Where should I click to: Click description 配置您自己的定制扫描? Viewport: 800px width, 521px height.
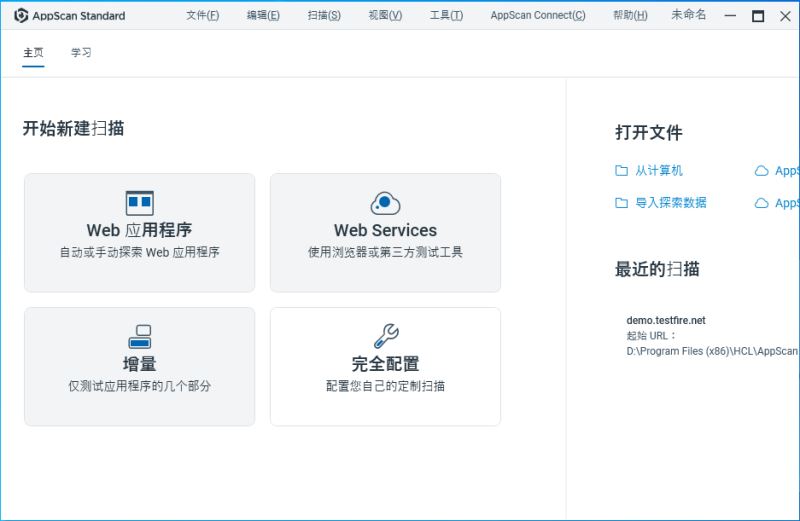[385, 386]
